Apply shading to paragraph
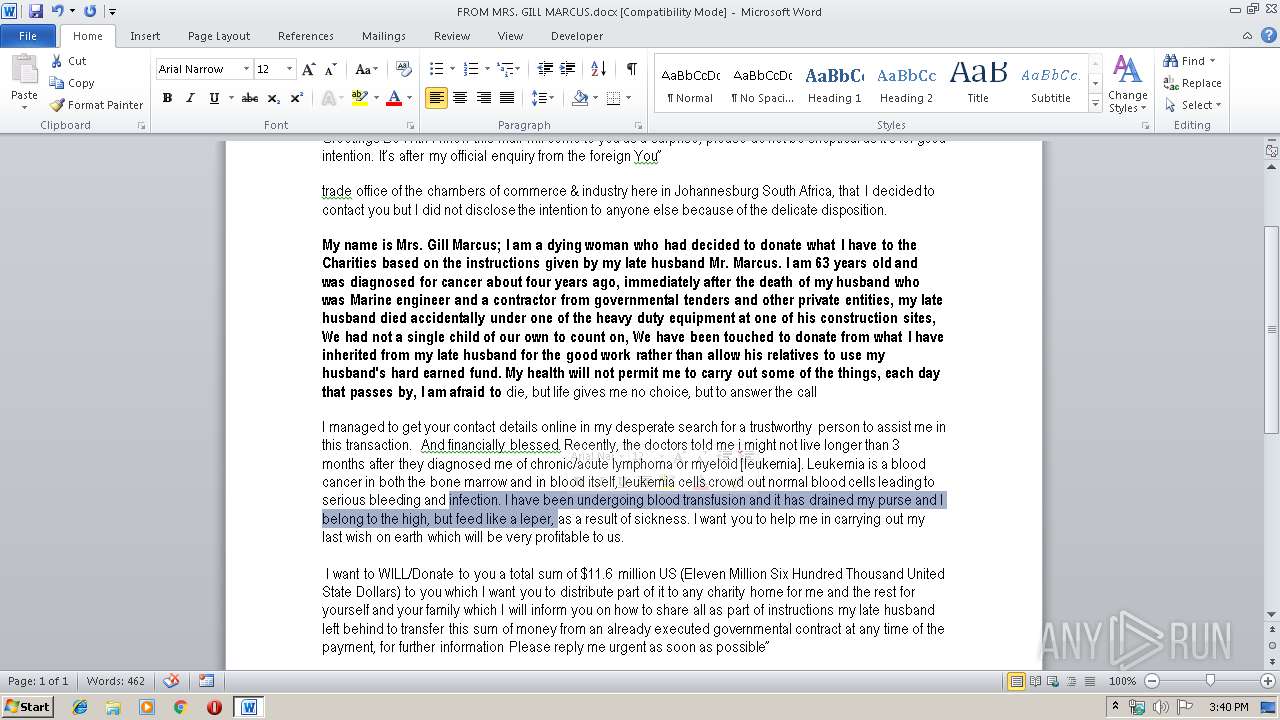The height and width of the screenshot is (720, 1280). pos(580,98)
